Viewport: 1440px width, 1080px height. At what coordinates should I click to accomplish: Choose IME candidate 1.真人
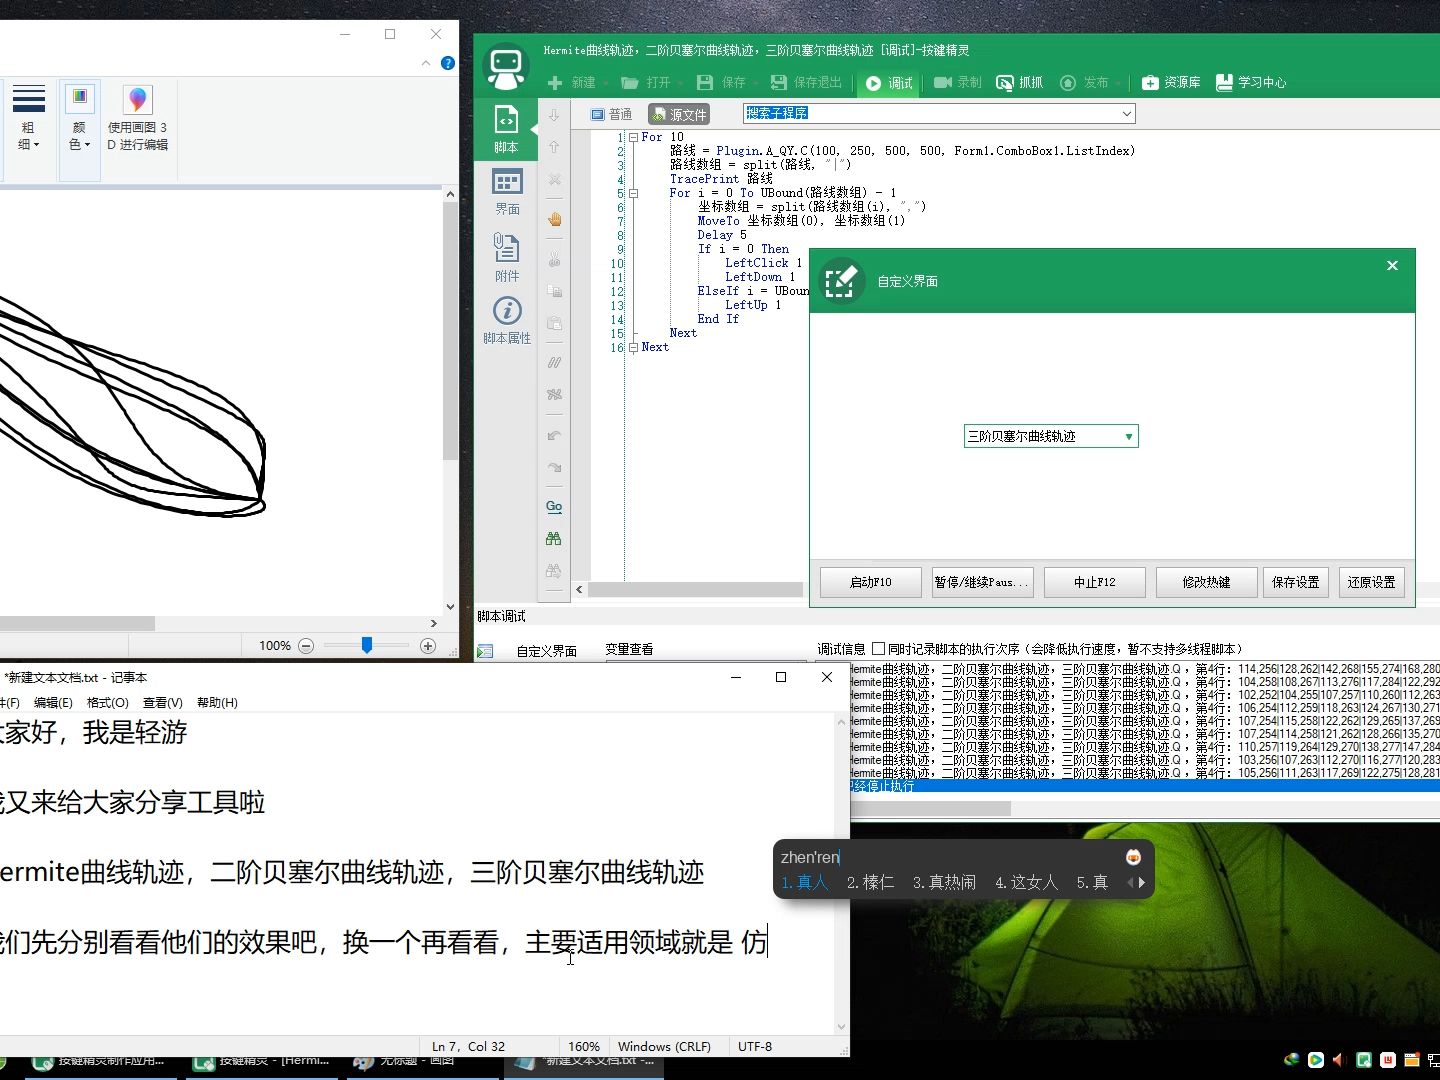click(805, 882)
